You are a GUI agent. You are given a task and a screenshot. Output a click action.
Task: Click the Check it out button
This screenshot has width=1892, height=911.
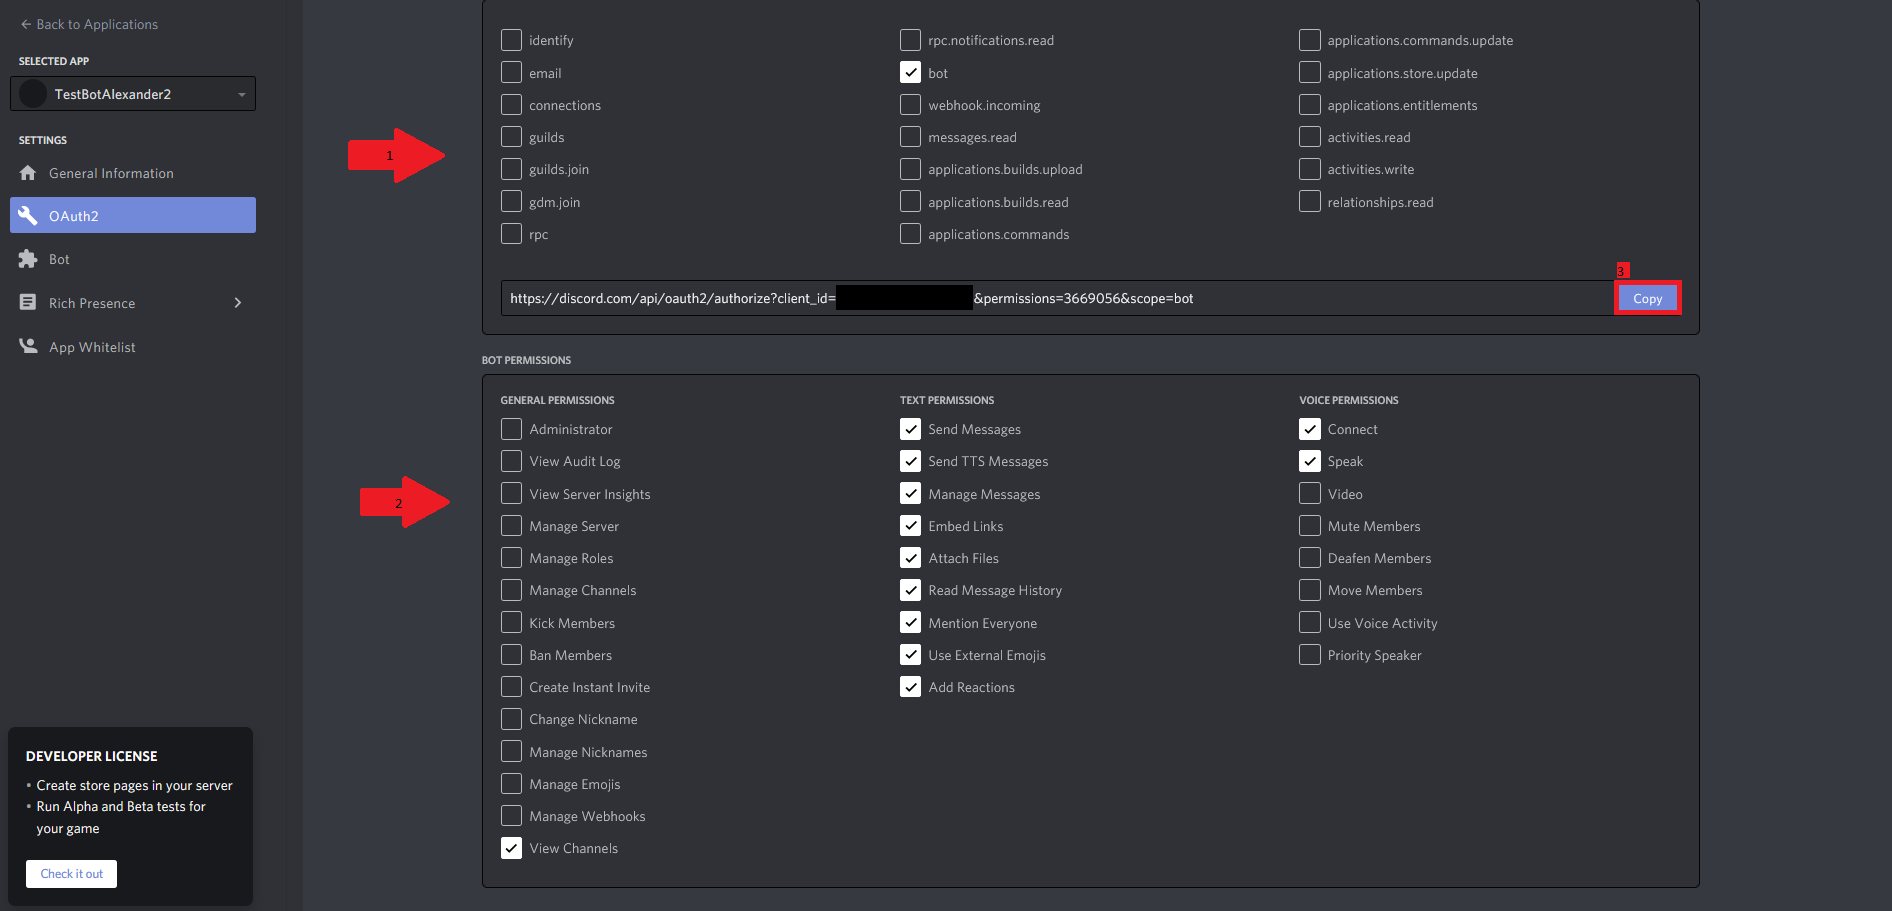[x=71, y=873]
